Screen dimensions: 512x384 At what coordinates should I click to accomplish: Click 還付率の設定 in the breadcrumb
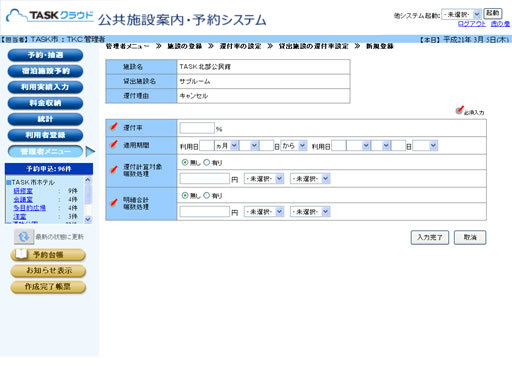point(240,46)
